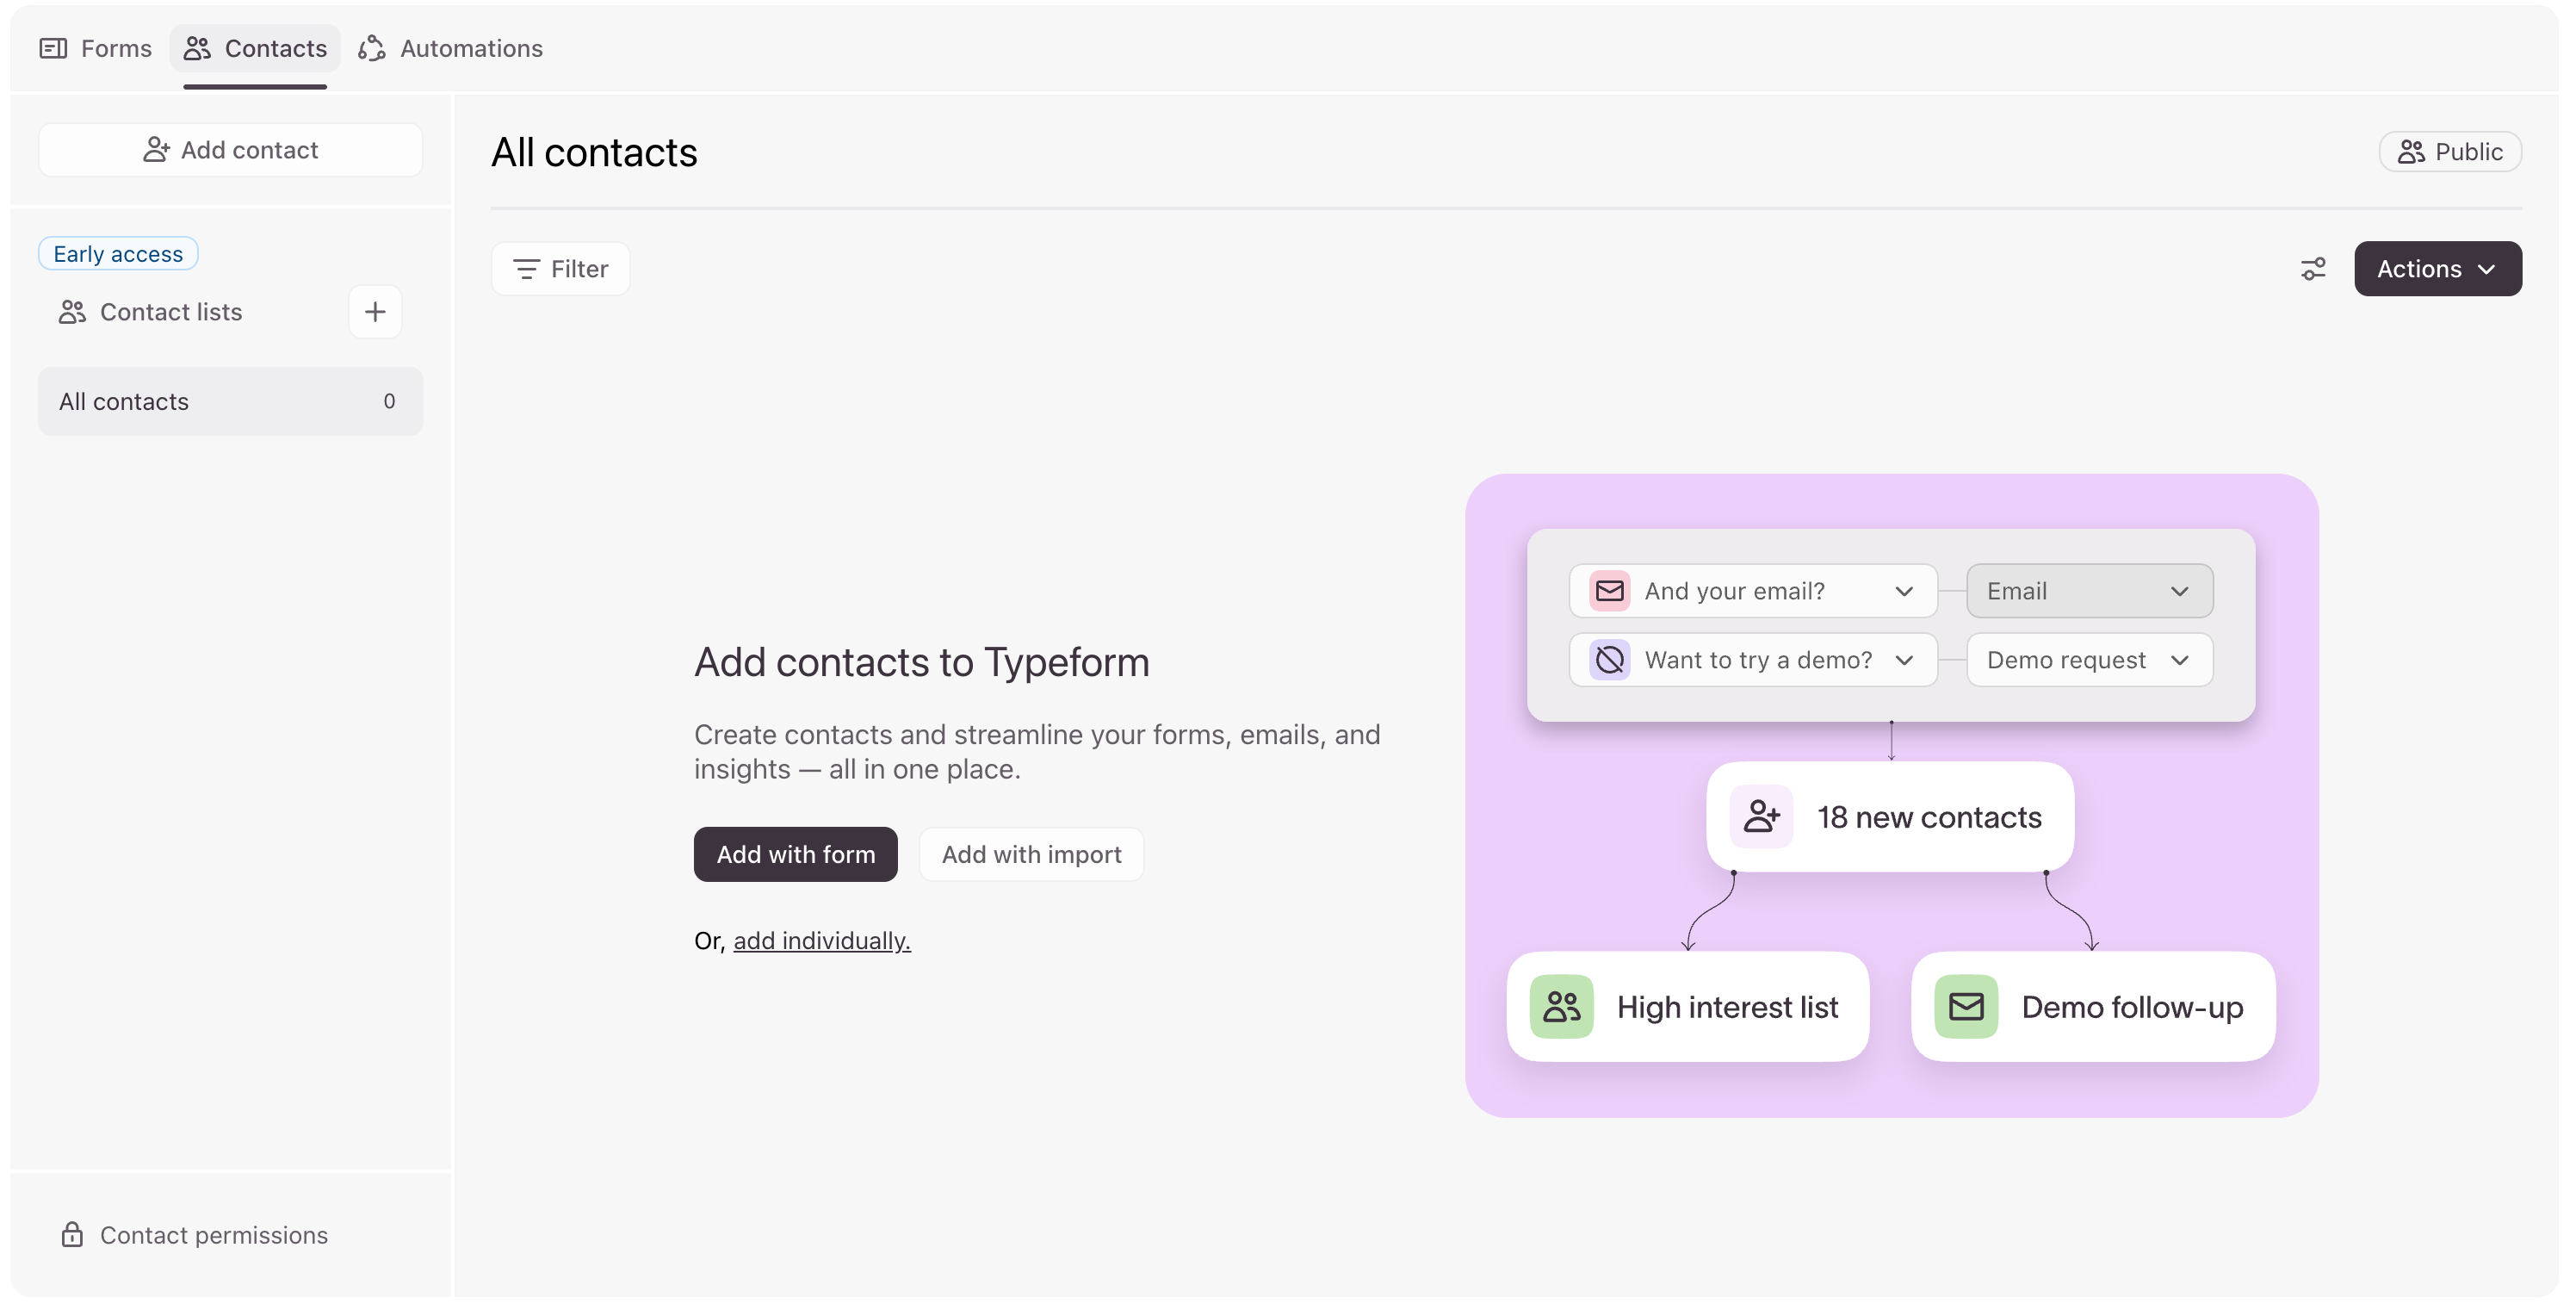Image resolution: width=2576 pixels, height=1316 pixels.
Task: Click the lock icon for Contact permissions
Action: coord(72,1235)
